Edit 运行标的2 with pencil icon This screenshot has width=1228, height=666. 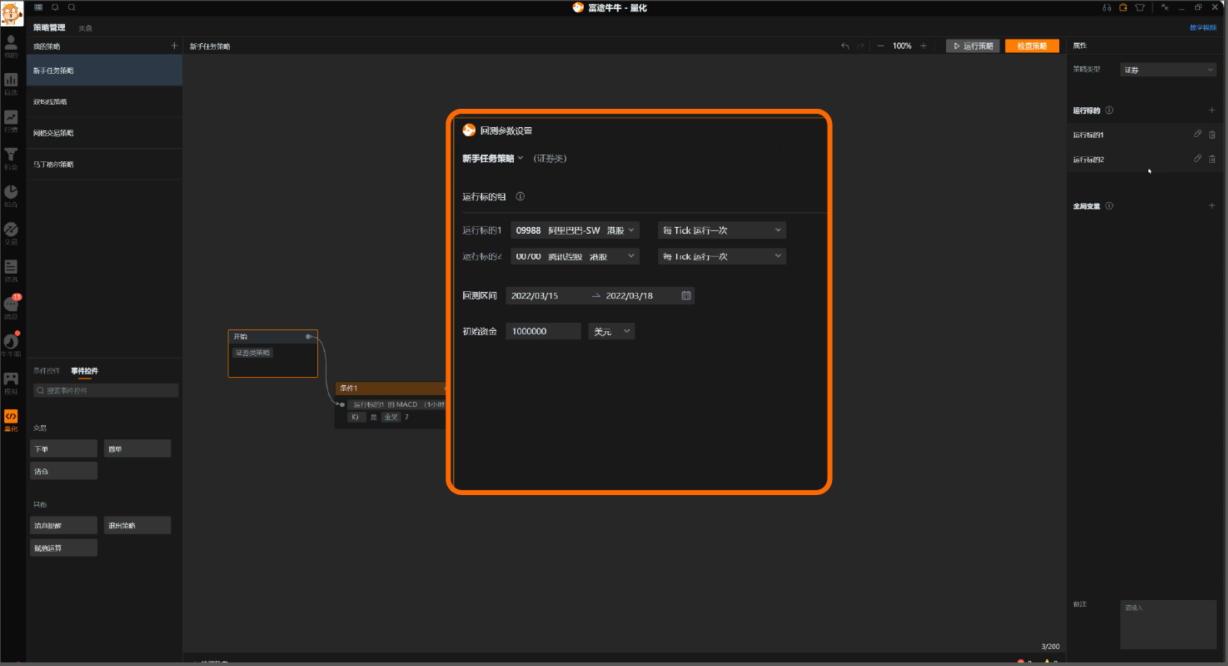[1198, 158]
